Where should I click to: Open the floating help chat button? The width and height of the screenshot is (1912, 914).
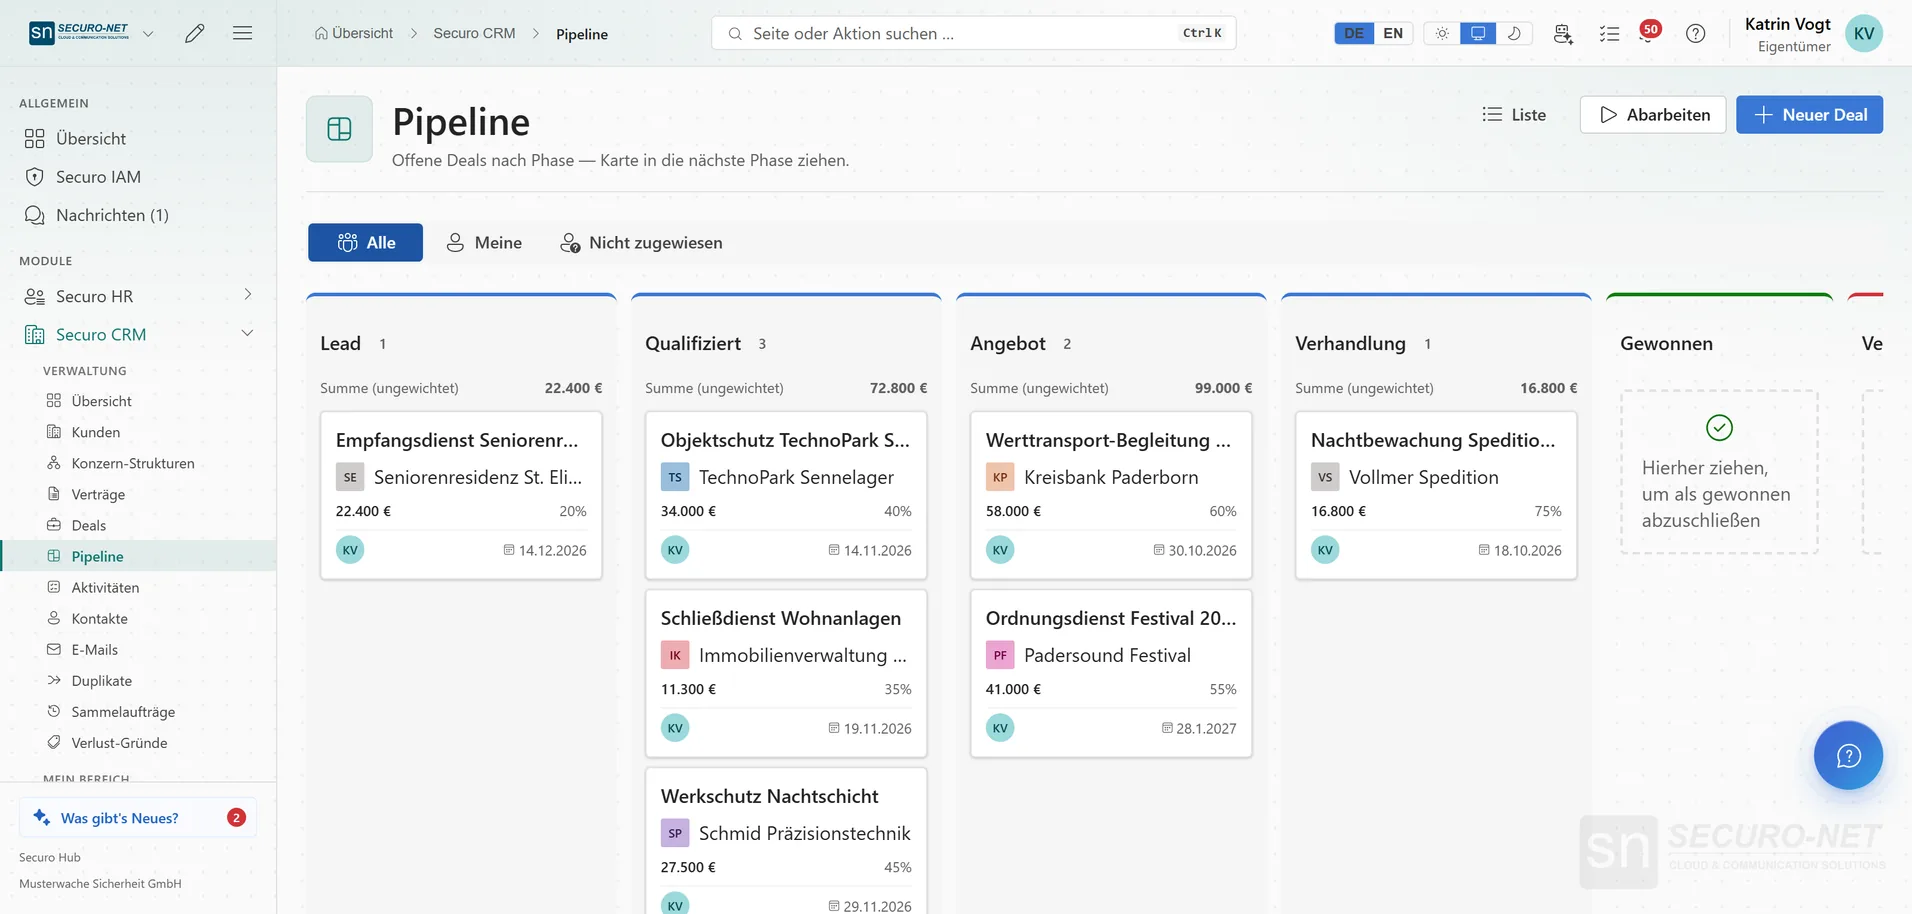click(1848, 755)
